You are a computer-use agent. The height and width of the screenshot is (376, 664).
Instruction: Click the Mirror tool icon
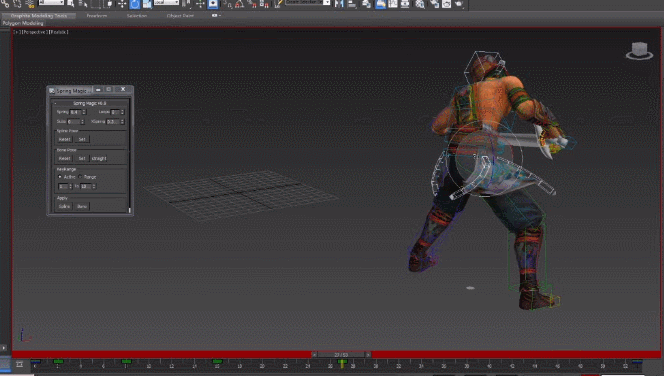(x=339, y=4)
